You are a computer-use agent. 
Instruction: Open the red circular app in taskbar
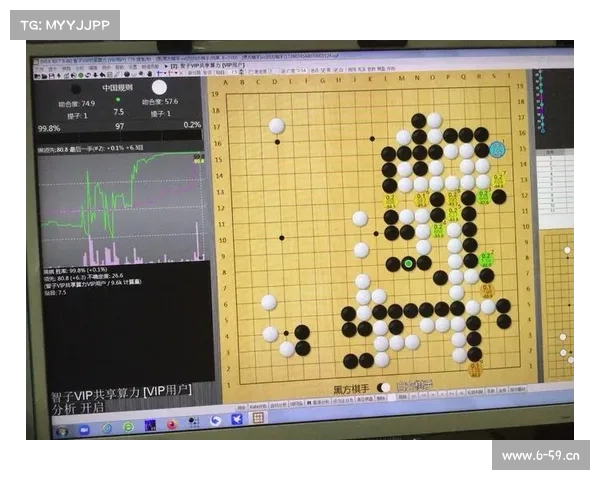click(x=172, y=424)
